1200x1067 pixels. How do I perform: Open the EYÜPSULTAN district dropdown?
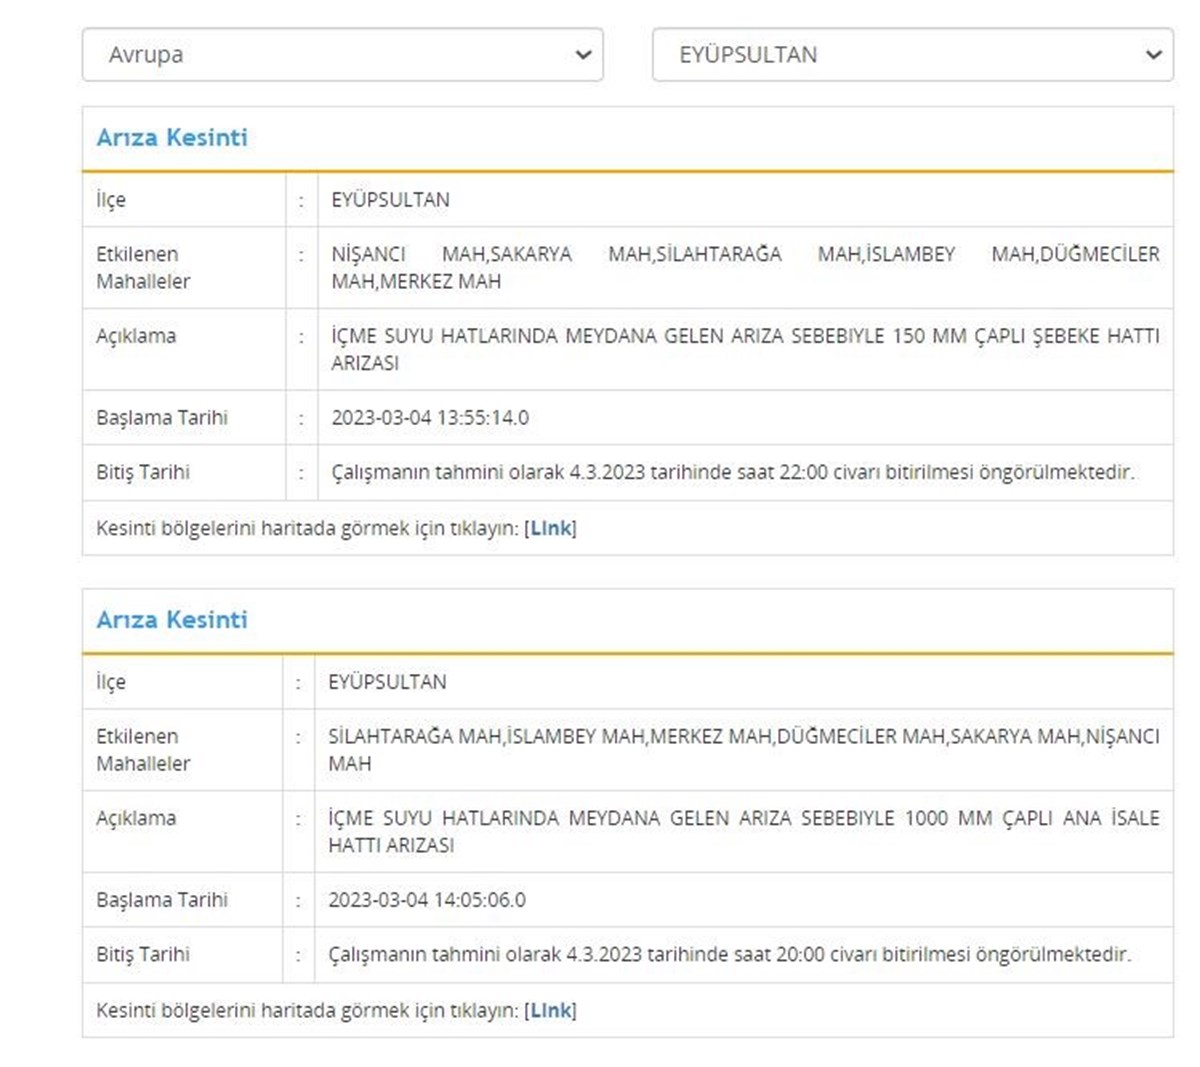[x=910, y=55]
